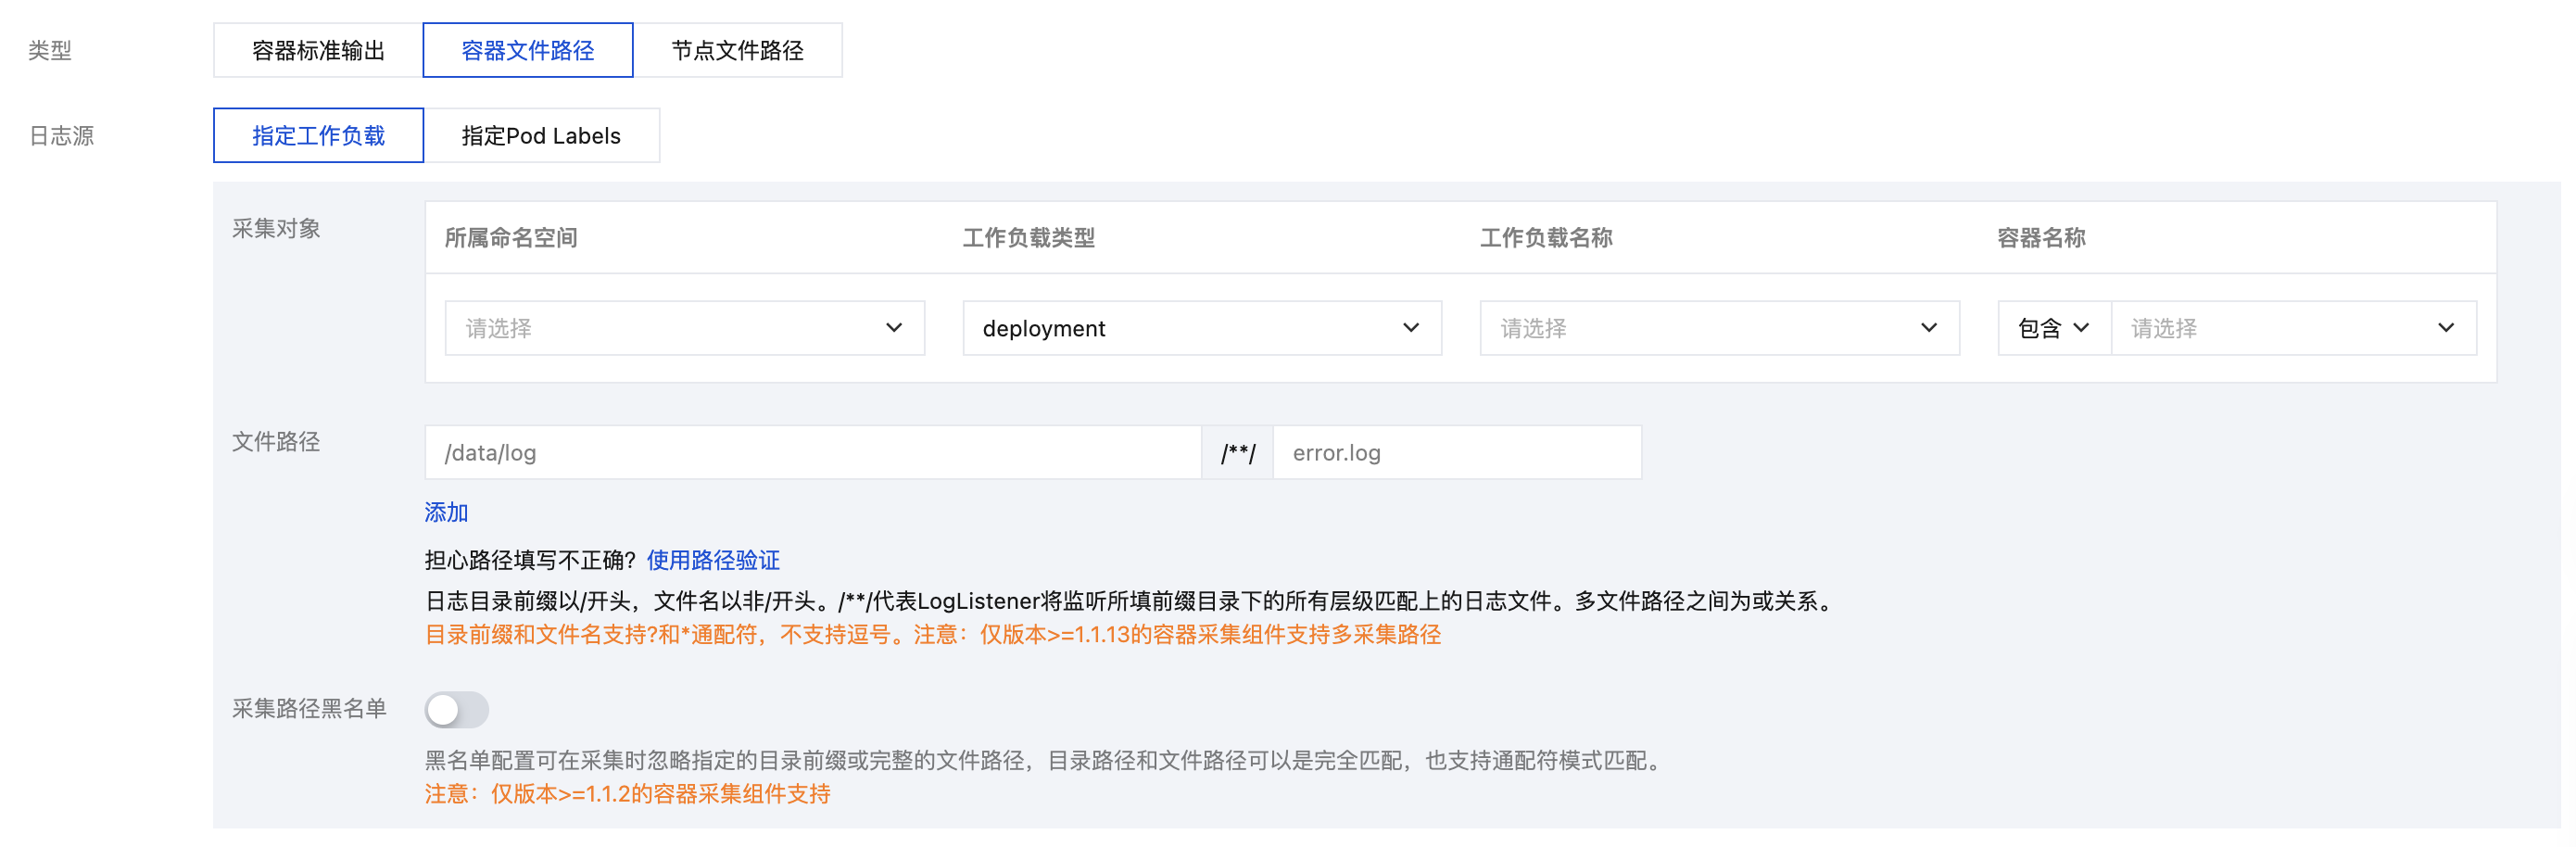
Task: Click the 文件路径 label
Action: (x=276, y=441)
